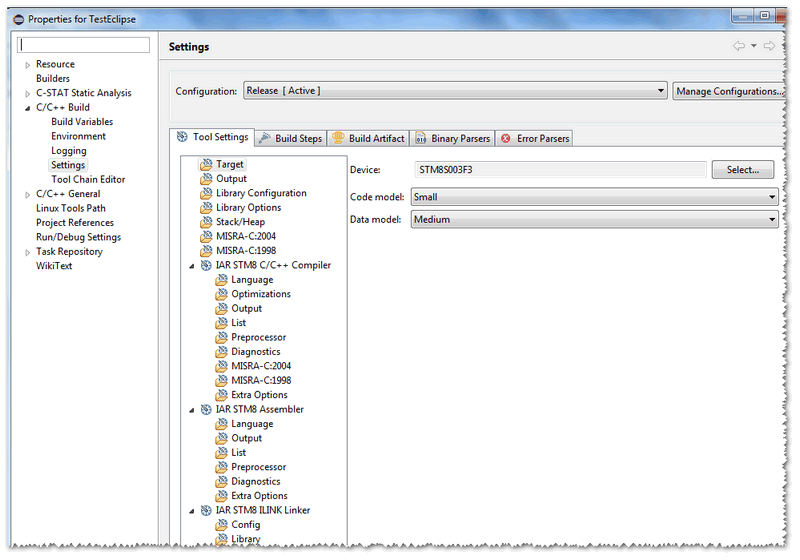Click the Stack/Heap settings icon

[207, 222]
